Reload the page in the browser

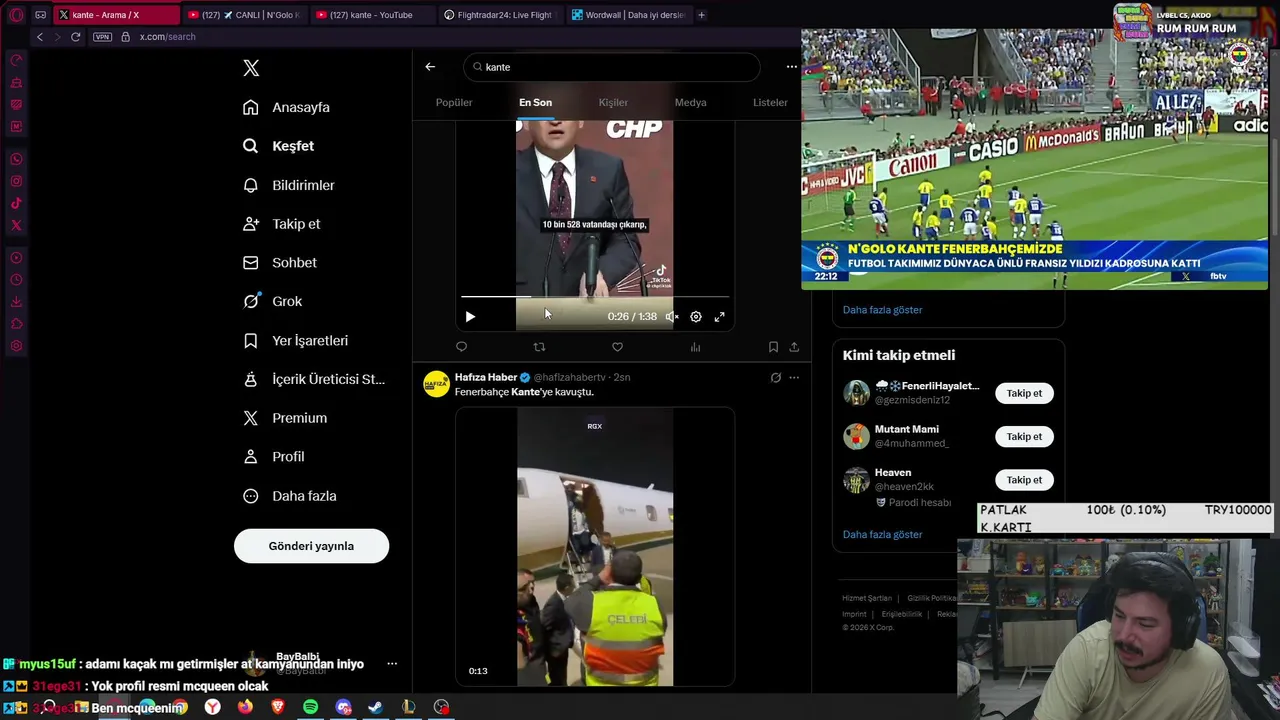75,37
